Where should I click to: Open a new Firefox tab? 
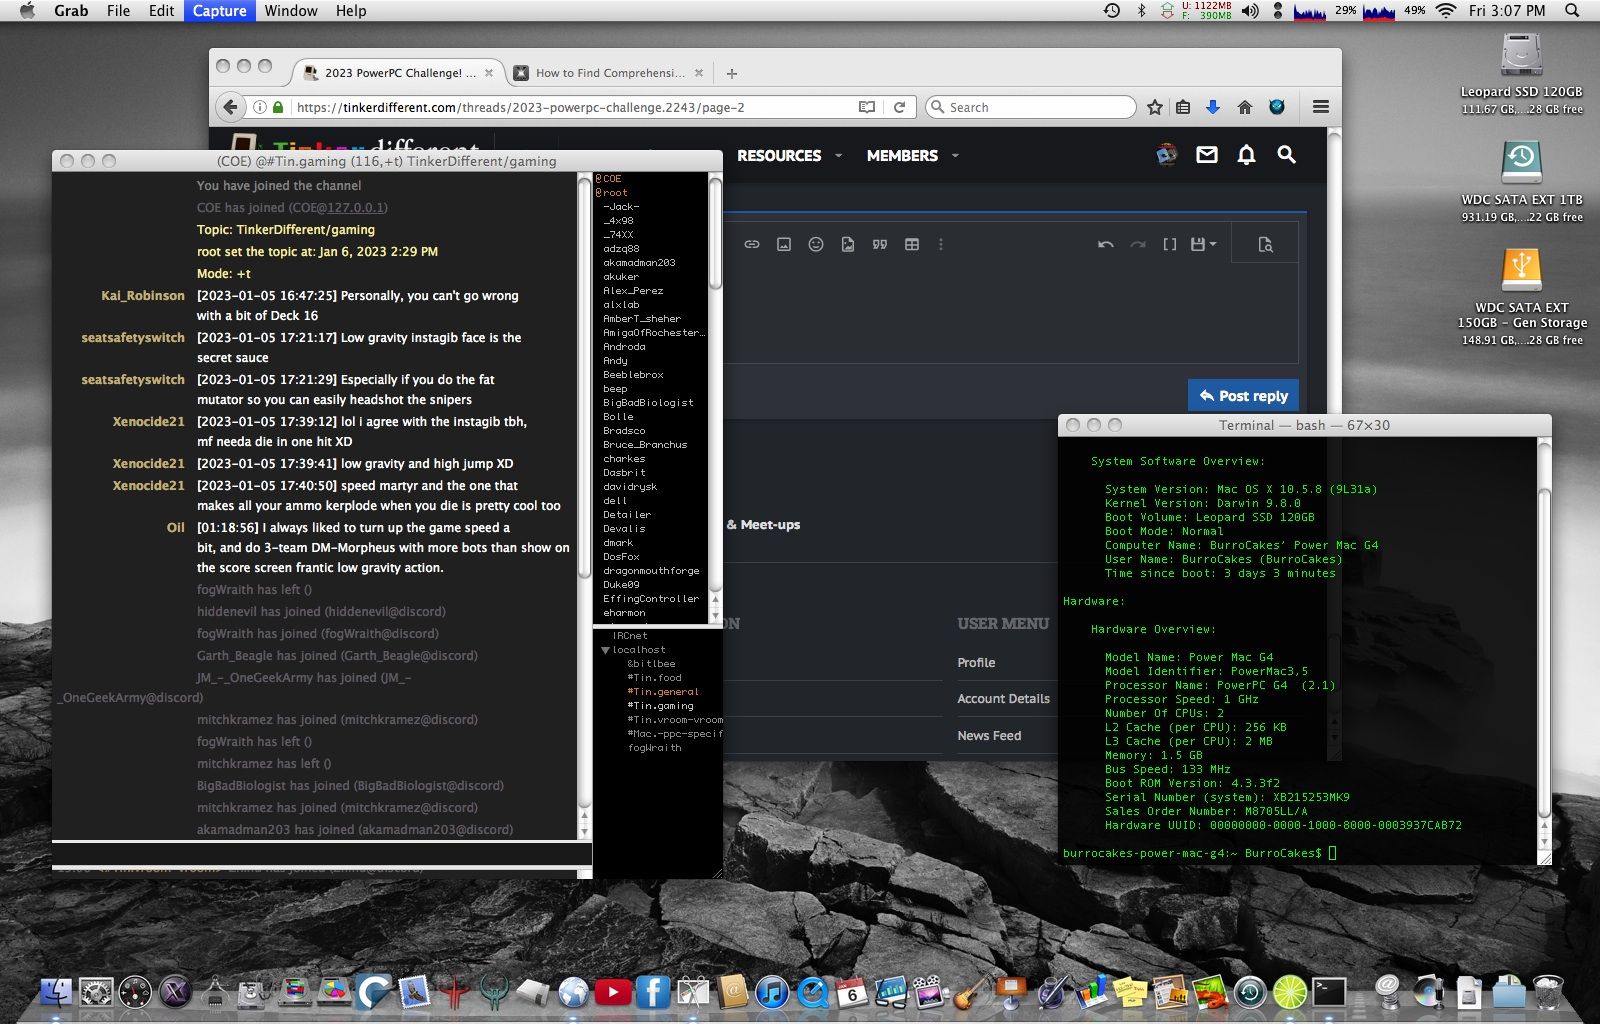point(732,73)
